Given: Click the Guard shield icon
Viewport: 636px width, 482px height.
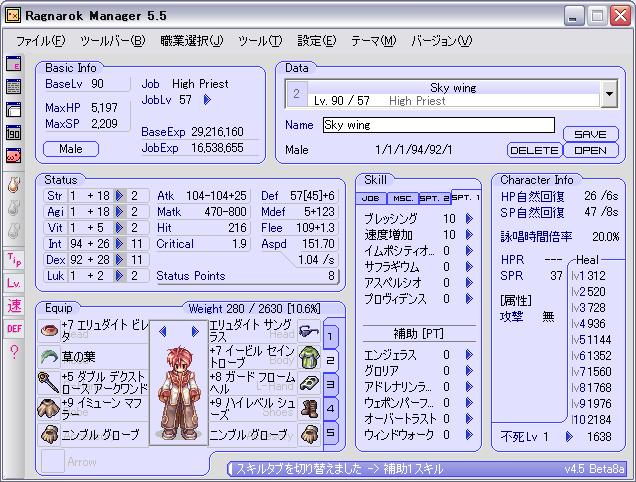Looking at the screenshot, I should coord(309,383).
